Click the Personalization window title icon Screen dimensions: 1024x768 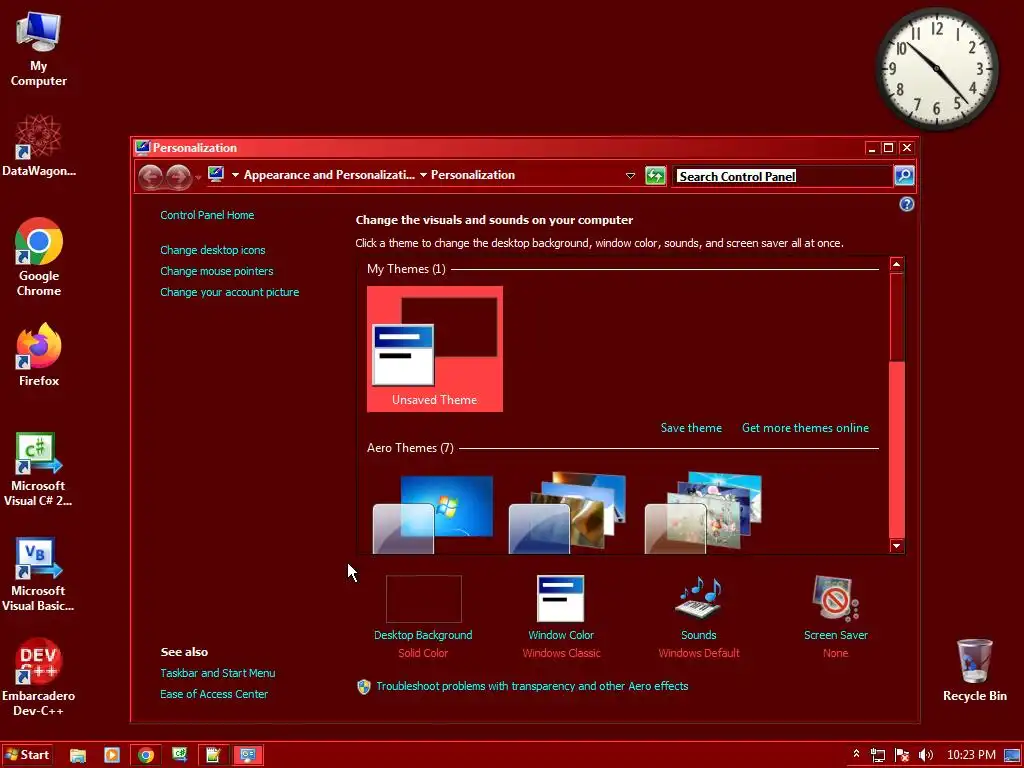tap(142, 148)
